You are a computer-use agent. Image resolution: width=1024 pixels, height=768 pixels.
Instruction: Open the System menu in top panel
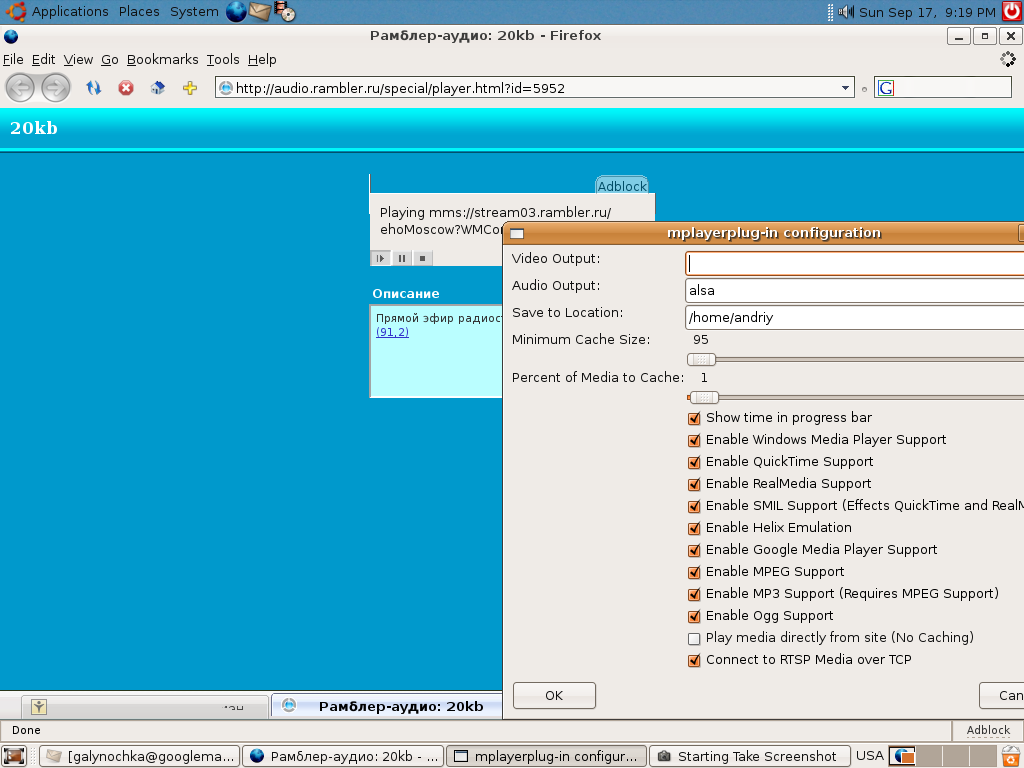tap(194, 12)
